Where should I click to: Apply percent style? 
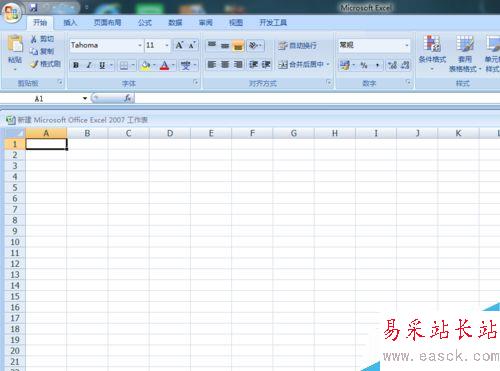click(x=364, y=65)
